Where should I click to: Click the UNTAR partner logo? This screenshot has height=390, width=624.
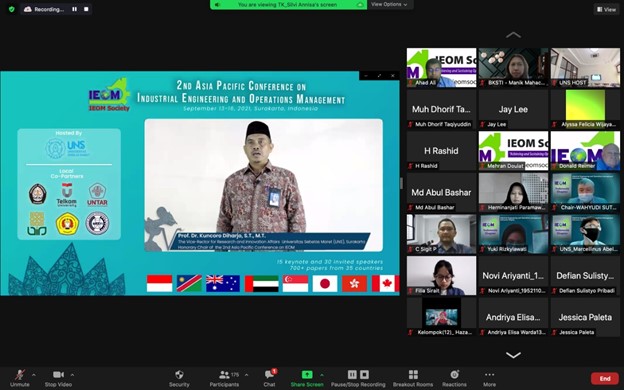point(97,195)
